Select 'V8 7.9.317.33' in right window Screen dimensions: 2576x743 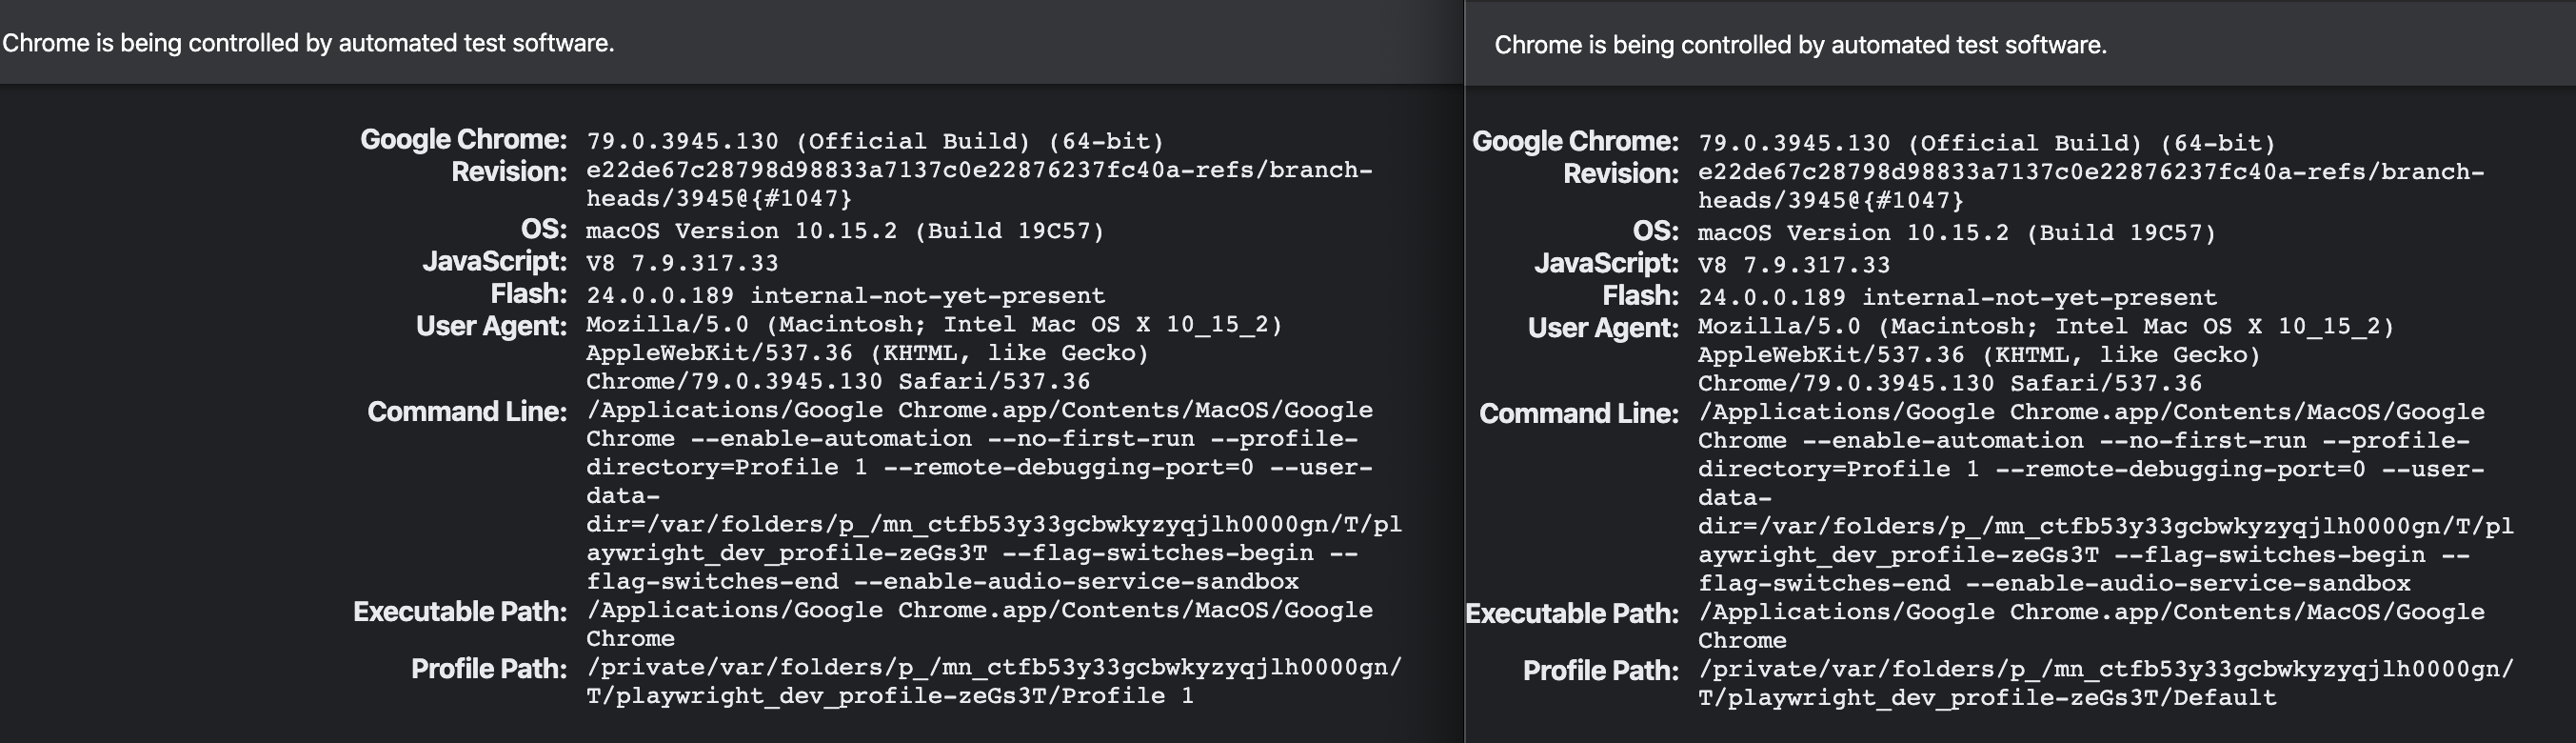1794,265
